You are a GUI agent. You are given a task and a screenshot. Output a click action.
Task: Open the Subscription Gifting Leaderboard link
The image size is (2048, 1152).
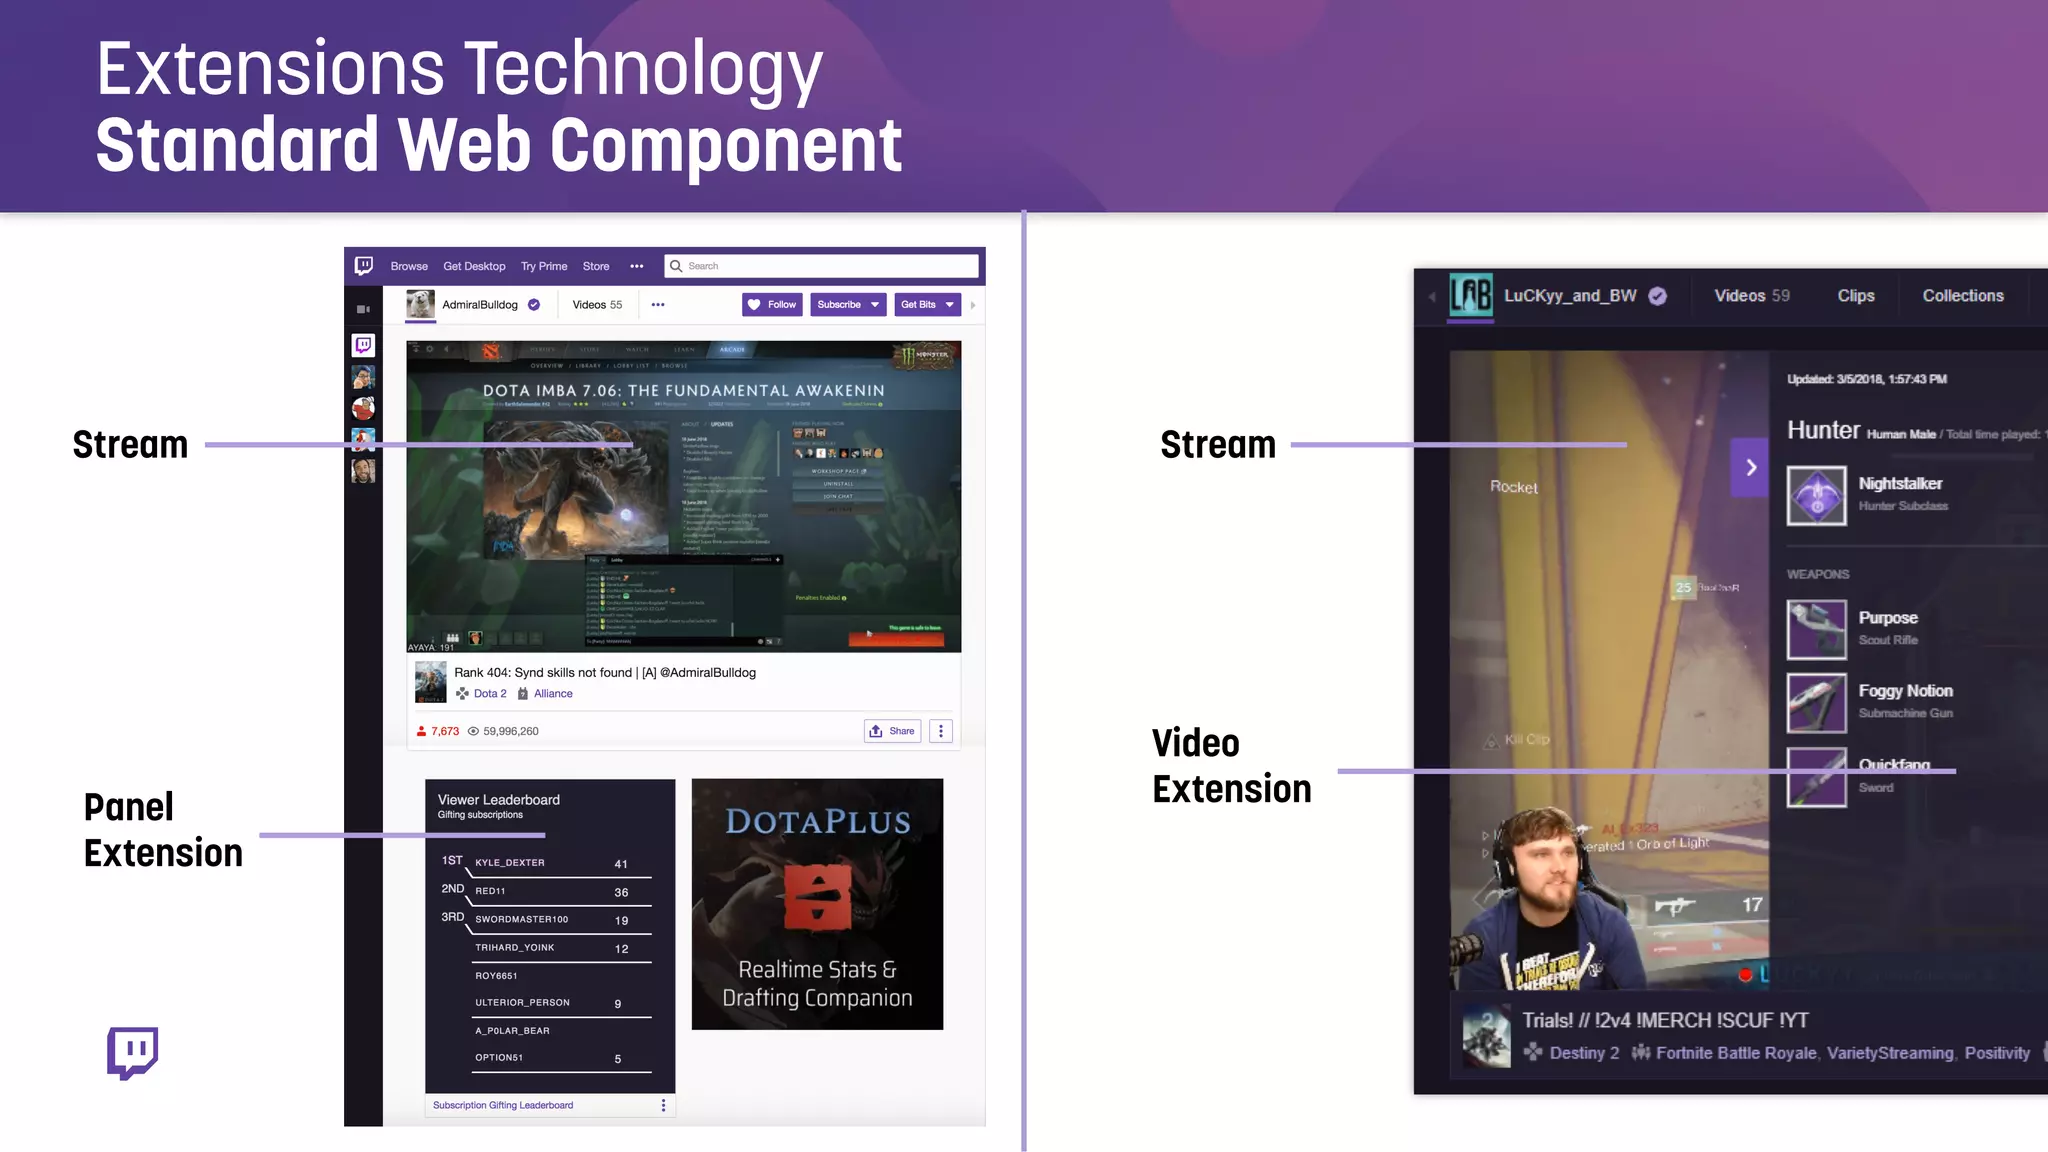click(x=503, y=1105)
